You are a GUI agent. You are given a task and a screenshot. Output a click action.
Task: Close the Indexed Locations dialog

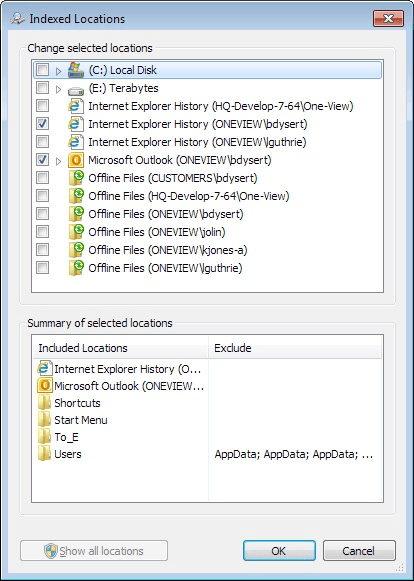coord(388,19)
